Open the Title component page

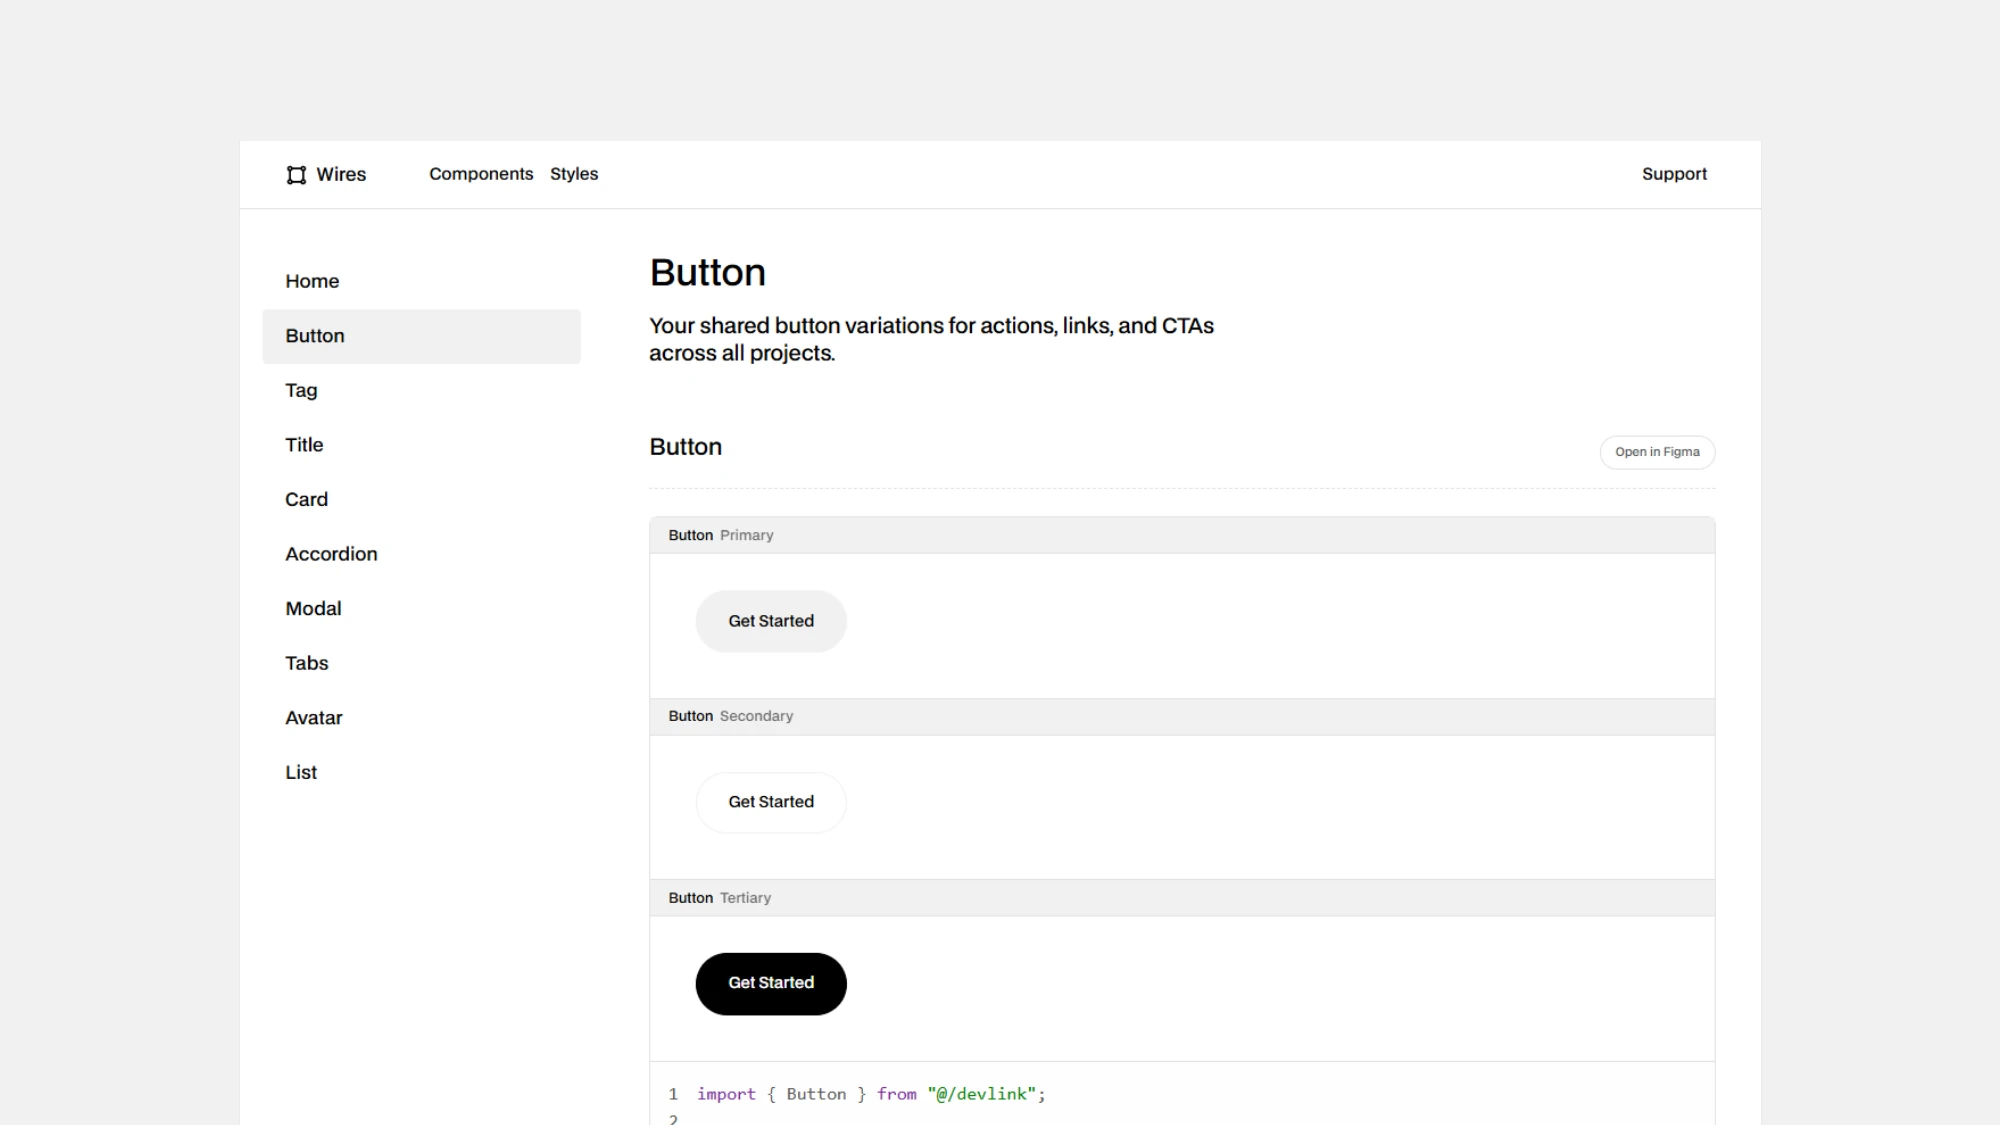point(303,444)
